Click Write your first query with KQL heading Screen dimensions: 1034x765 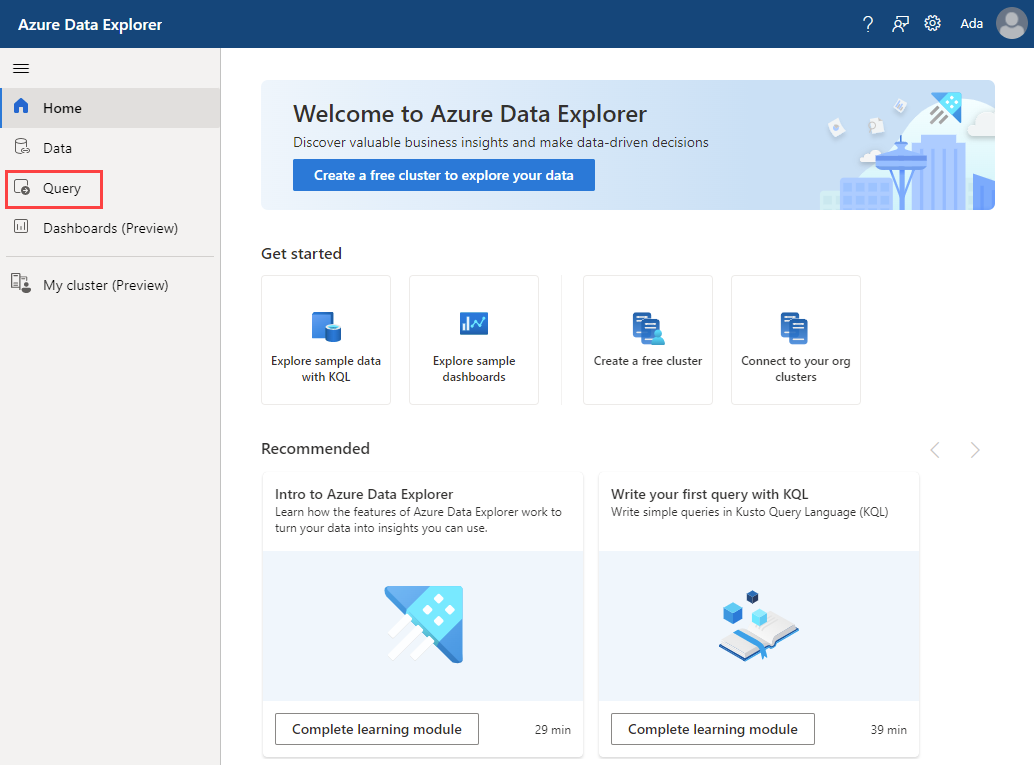click(710, 494)
